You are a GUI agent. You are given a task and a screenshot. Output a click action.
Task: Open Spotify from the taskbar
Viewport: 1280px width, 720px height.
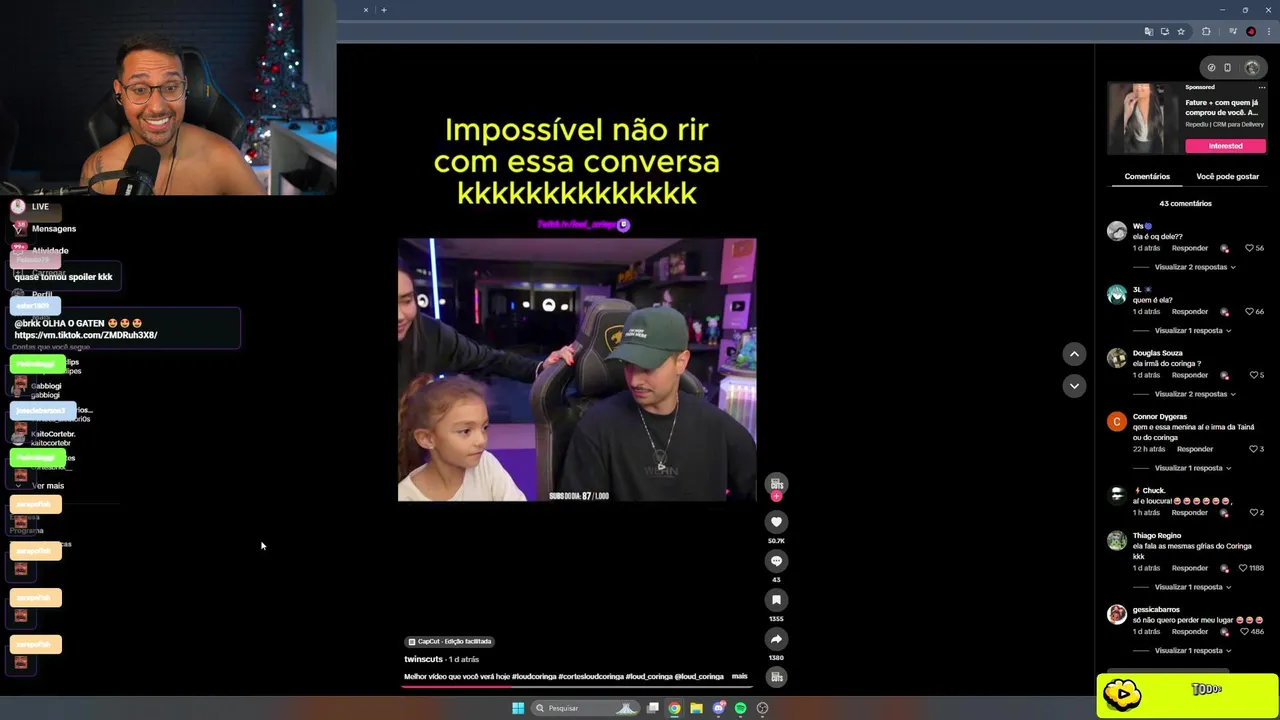[x=740, y=708]
